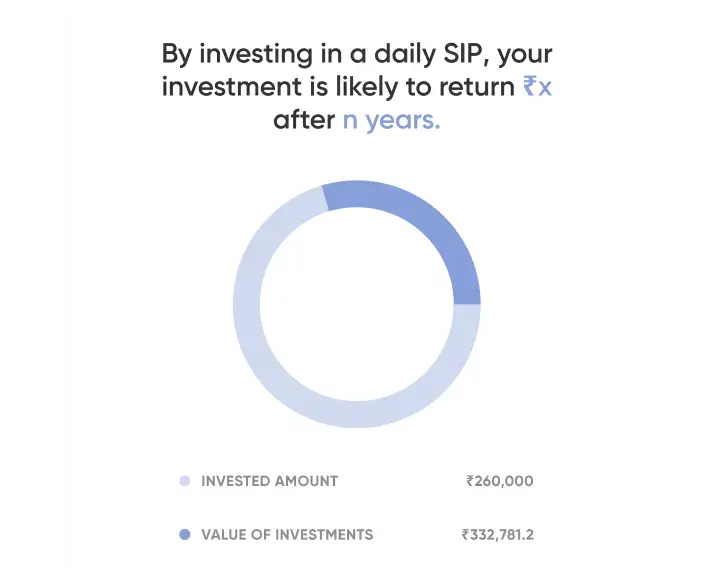Click the rupee symbol before x

[x=530, y=86]
